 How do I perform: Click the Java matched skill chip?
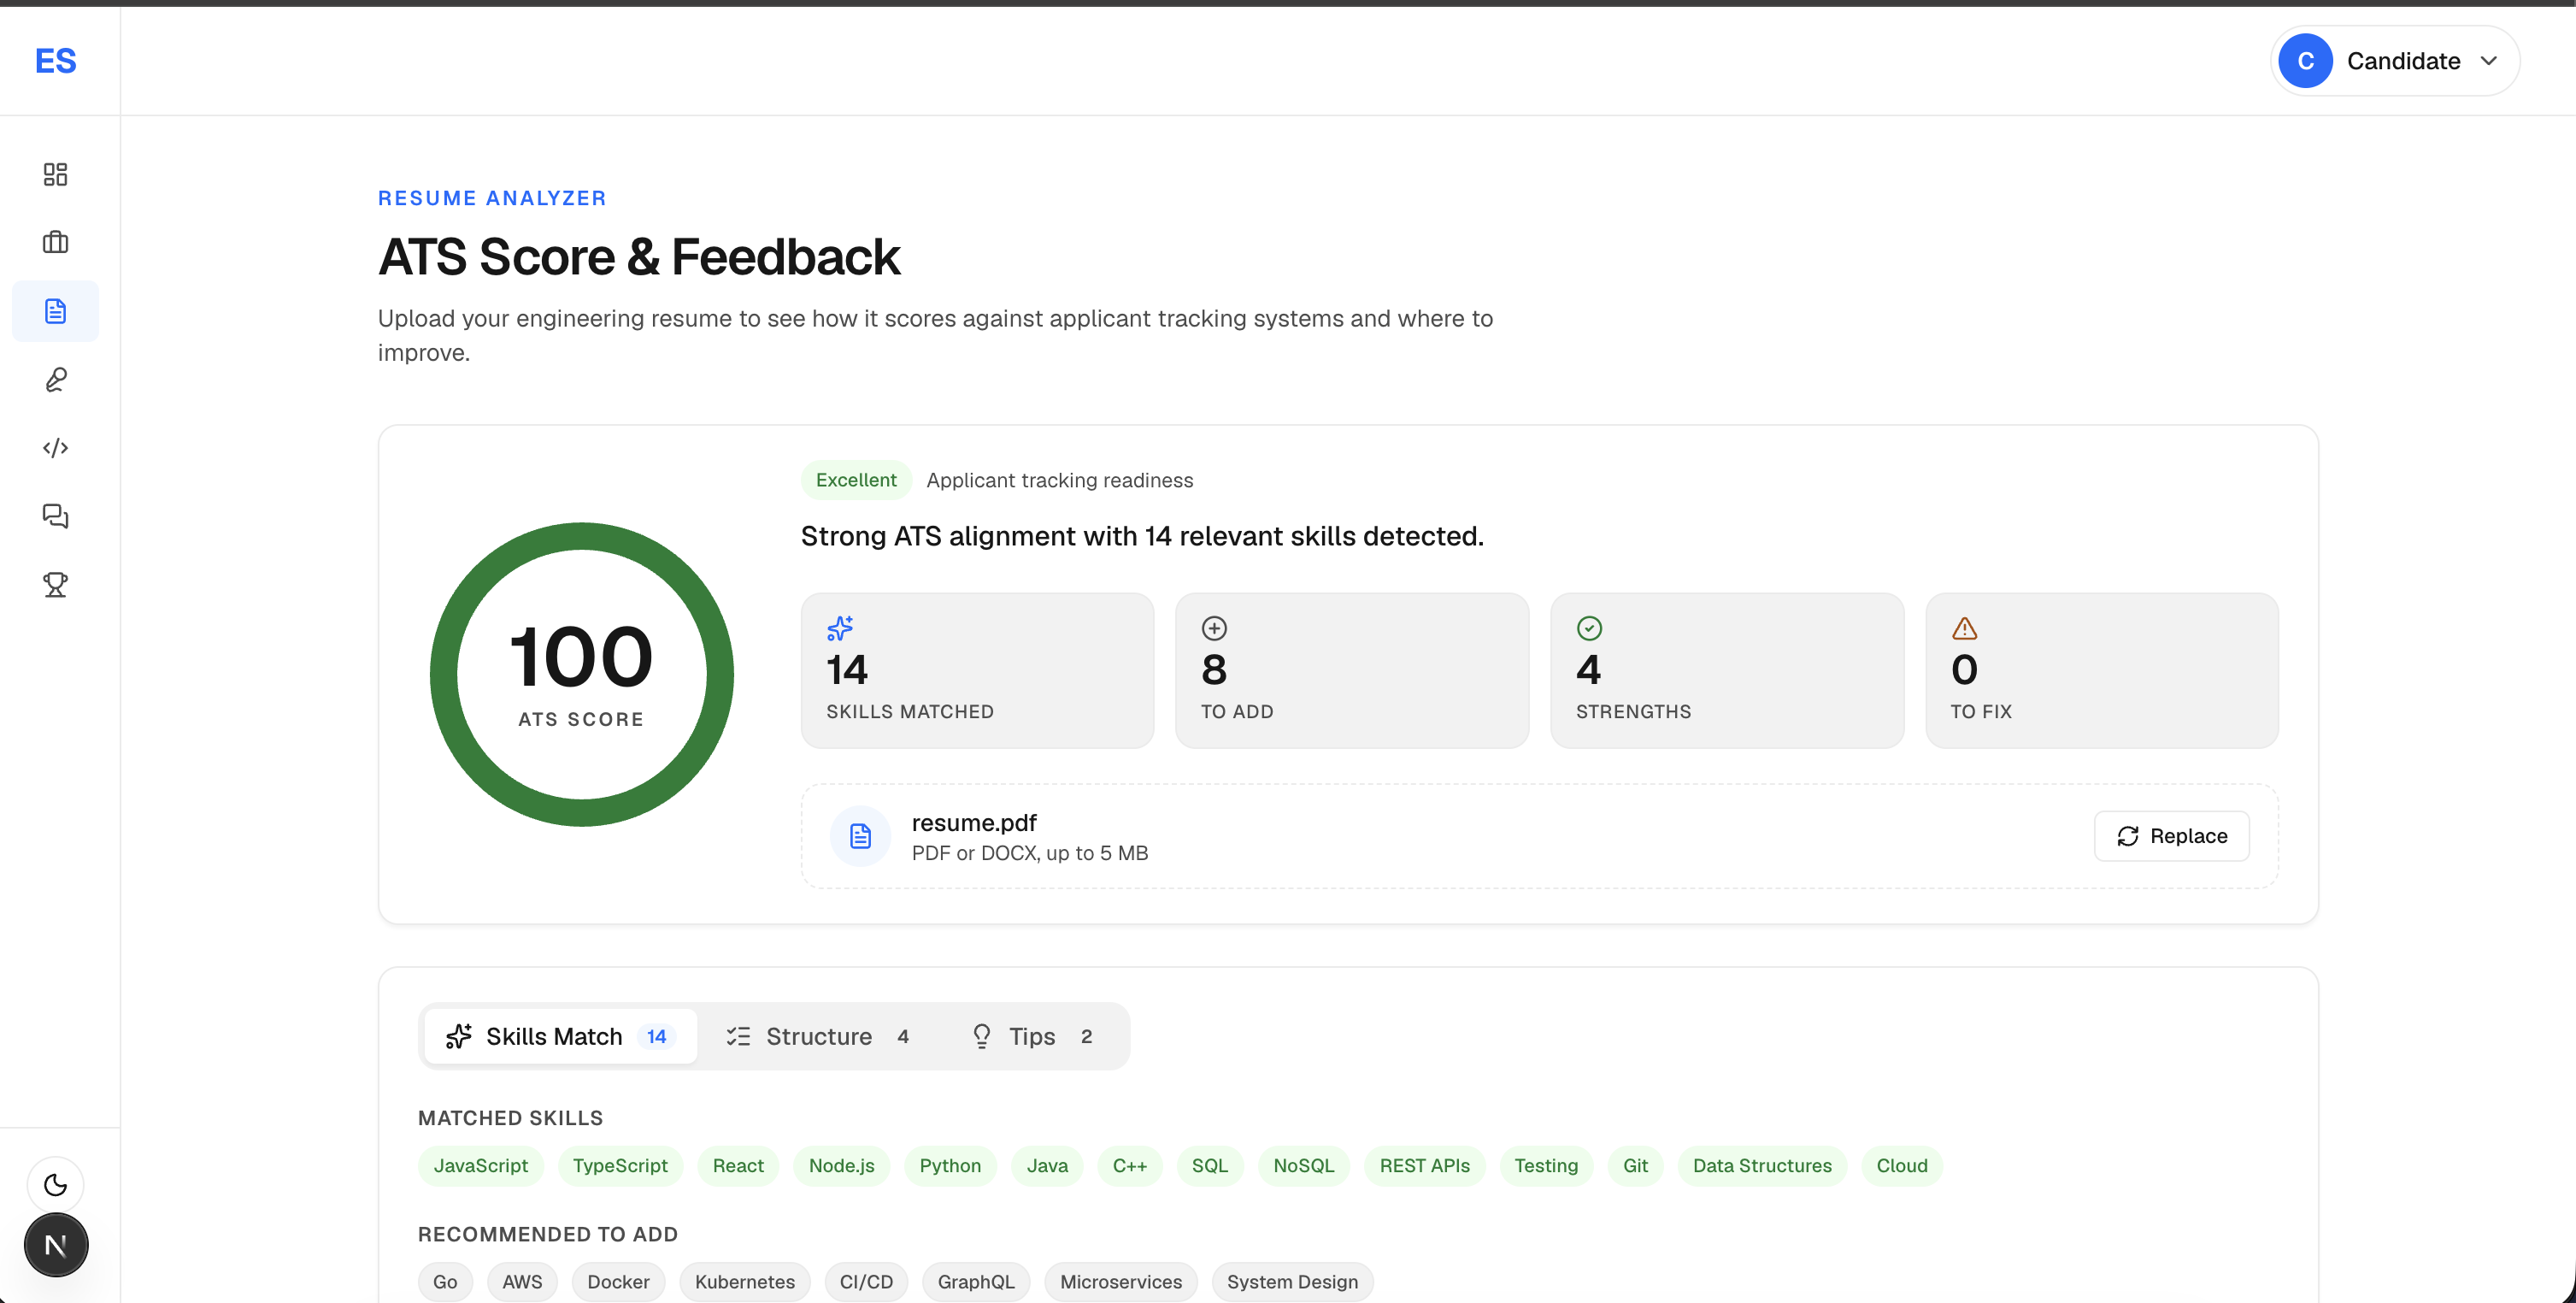click(x=1047, y=1166)
